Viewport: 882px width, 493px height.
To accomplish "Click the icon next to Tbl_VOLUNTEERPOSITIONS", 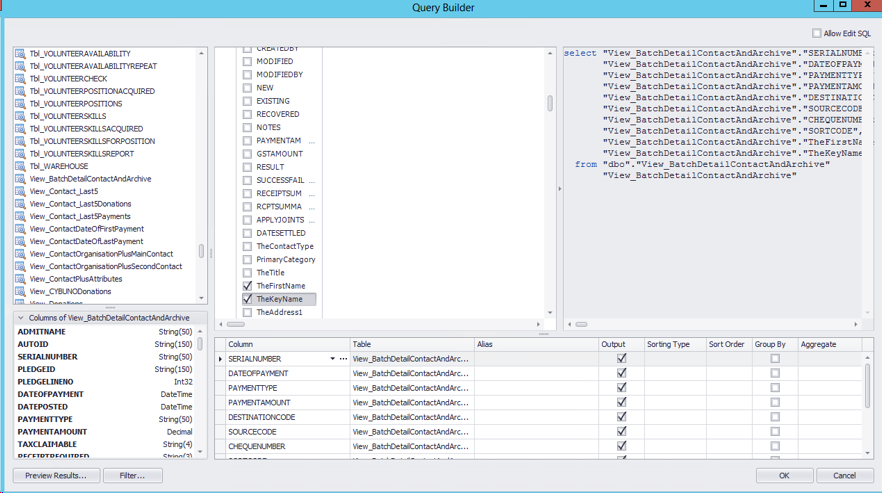I will pos(20,104).
